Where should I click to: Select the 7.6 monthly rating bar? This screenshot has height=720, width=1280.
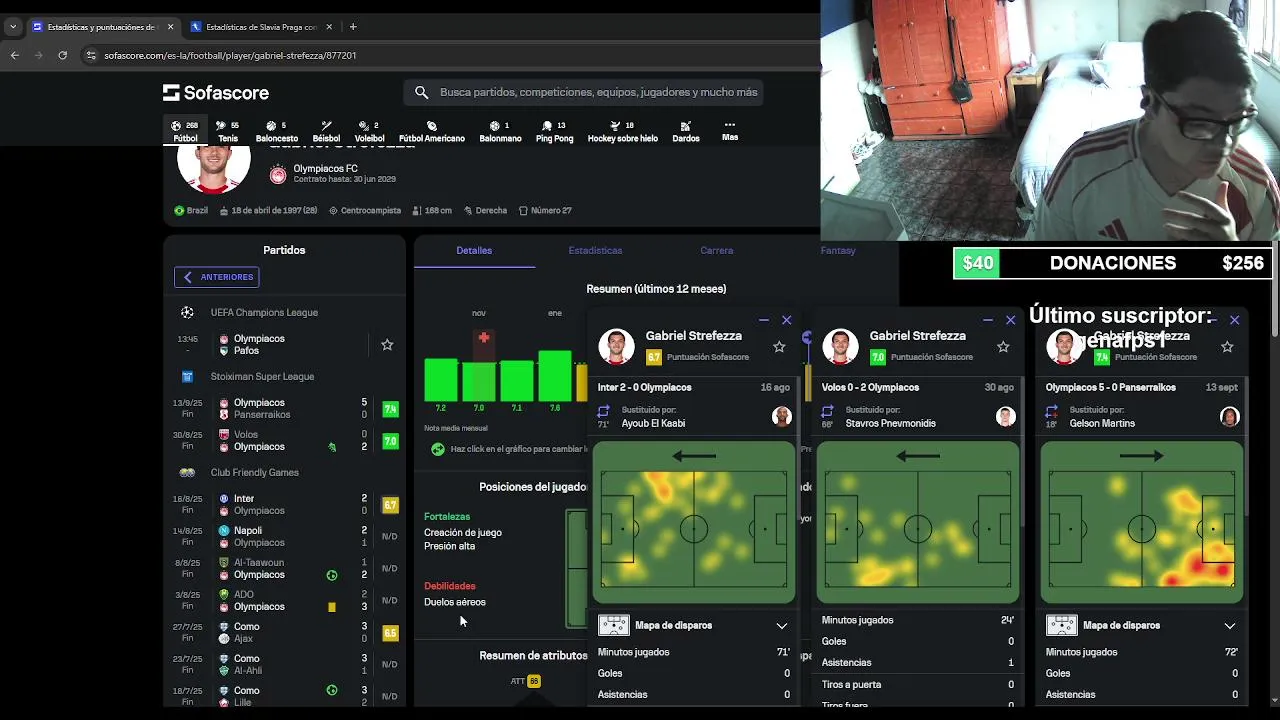click(555, 376)
